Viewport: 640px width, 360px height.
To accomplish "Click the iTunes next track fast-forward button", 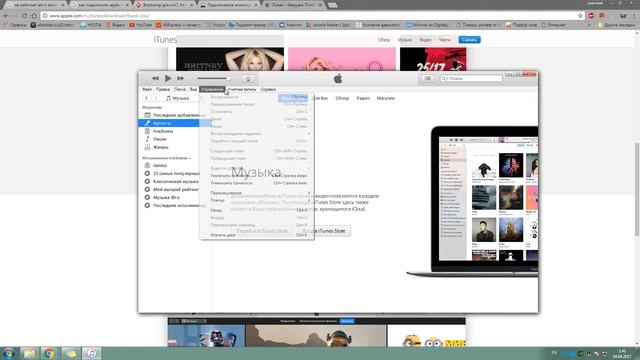I will 180,78.
